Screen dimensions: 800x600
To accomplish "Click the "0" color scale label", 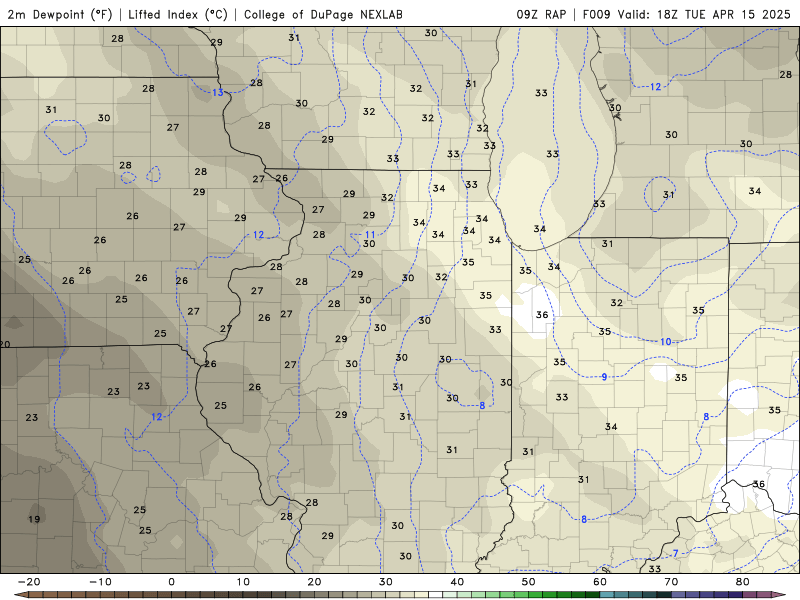I will pyautogui.click(x=171, y=582).
